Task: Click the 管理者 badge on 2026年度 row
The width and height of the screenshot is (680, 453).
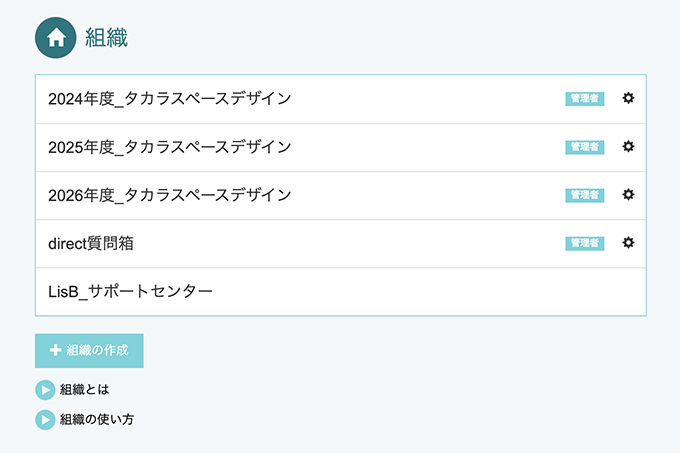Action: (584, 195)
